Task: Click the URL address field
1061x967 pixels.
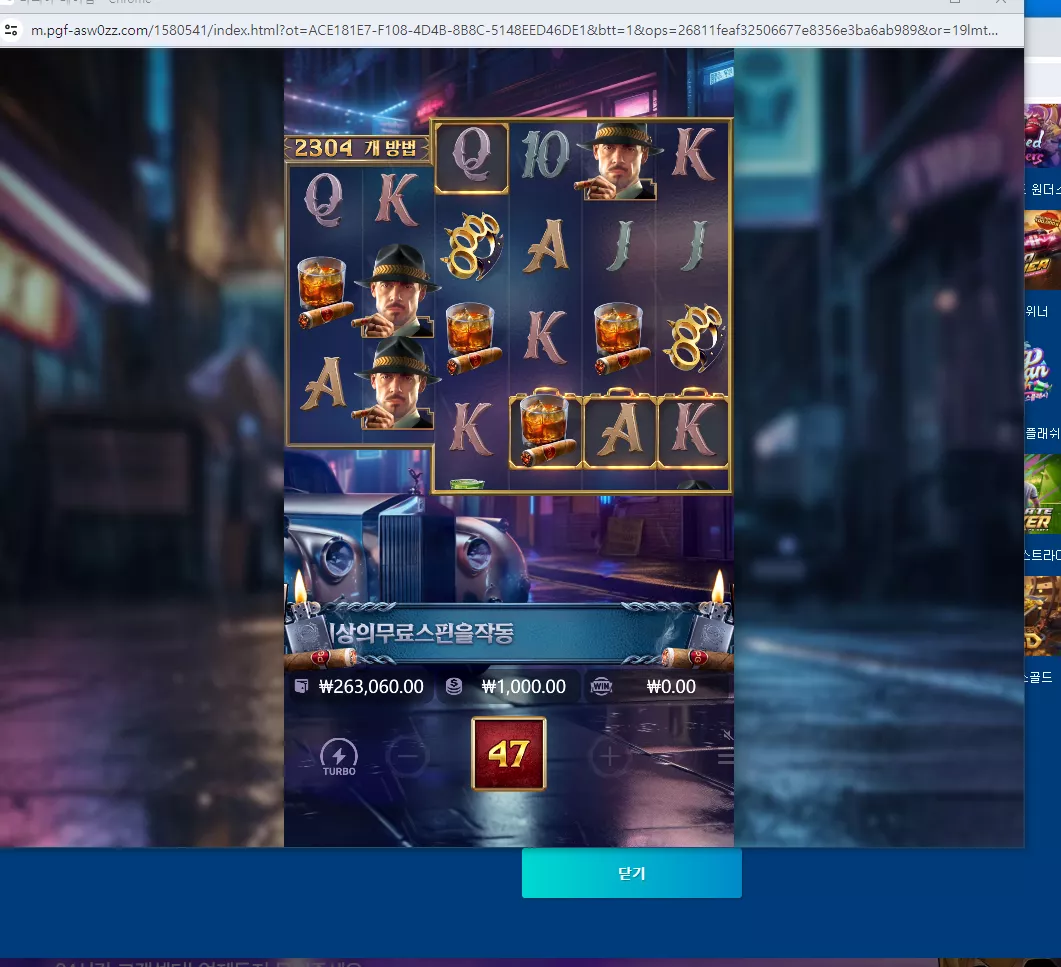Action: 514,30
